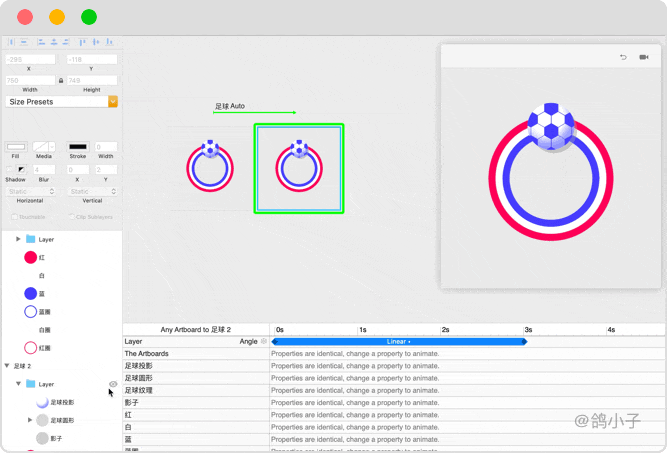The width and height of the screenshot is (667, 453).
Task: Click the 足球投影 layer thumbnail icon
Action: (x=42, y=402)
